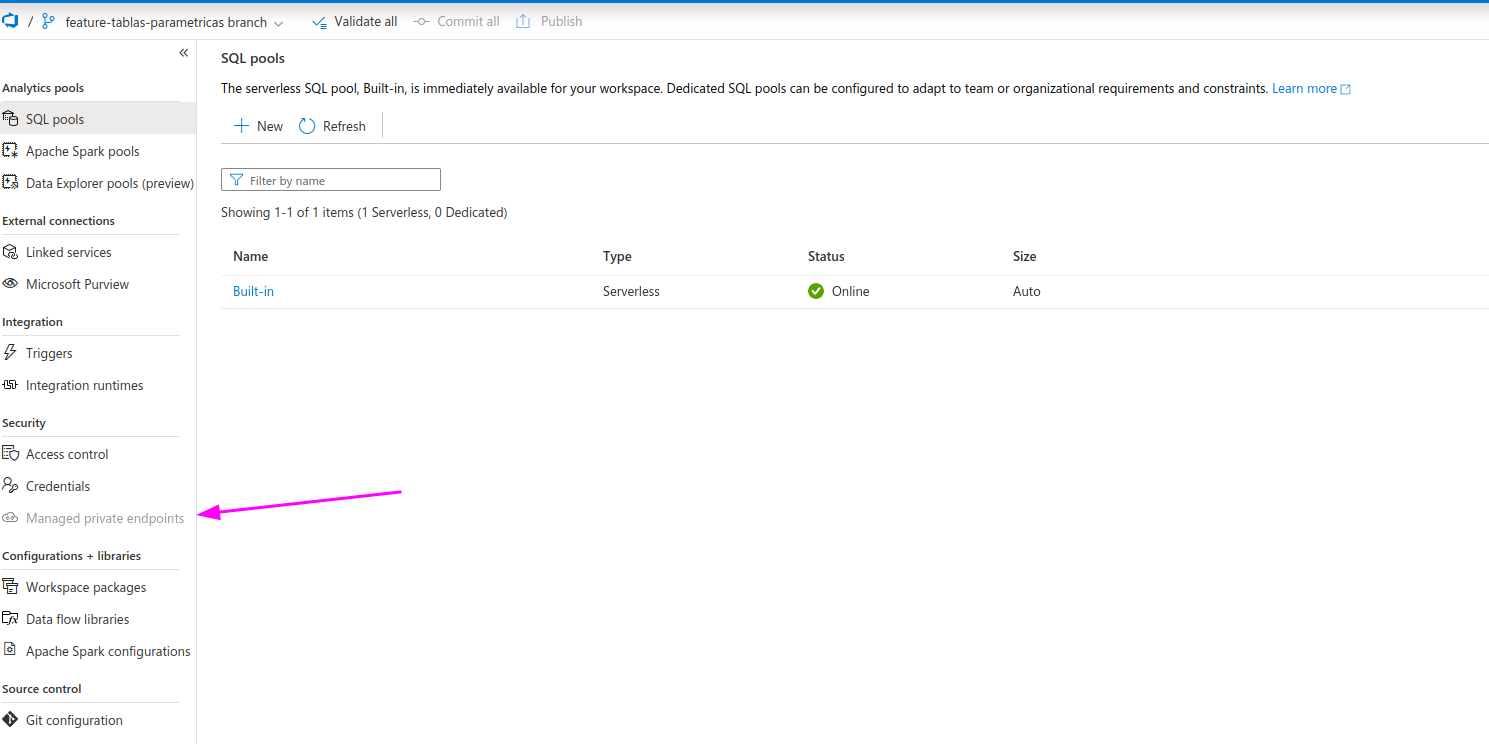
Task: Open the Learn more external link
Action: (1304, 88)
